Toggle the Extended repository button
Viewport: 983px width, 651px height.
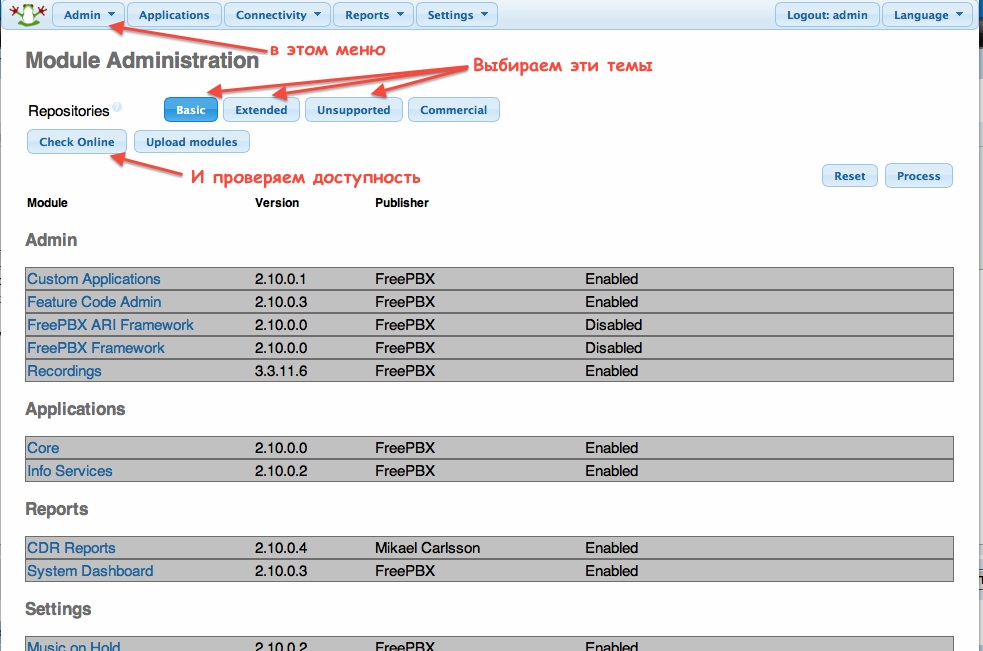pyautogui.click(x=261, y=110)
